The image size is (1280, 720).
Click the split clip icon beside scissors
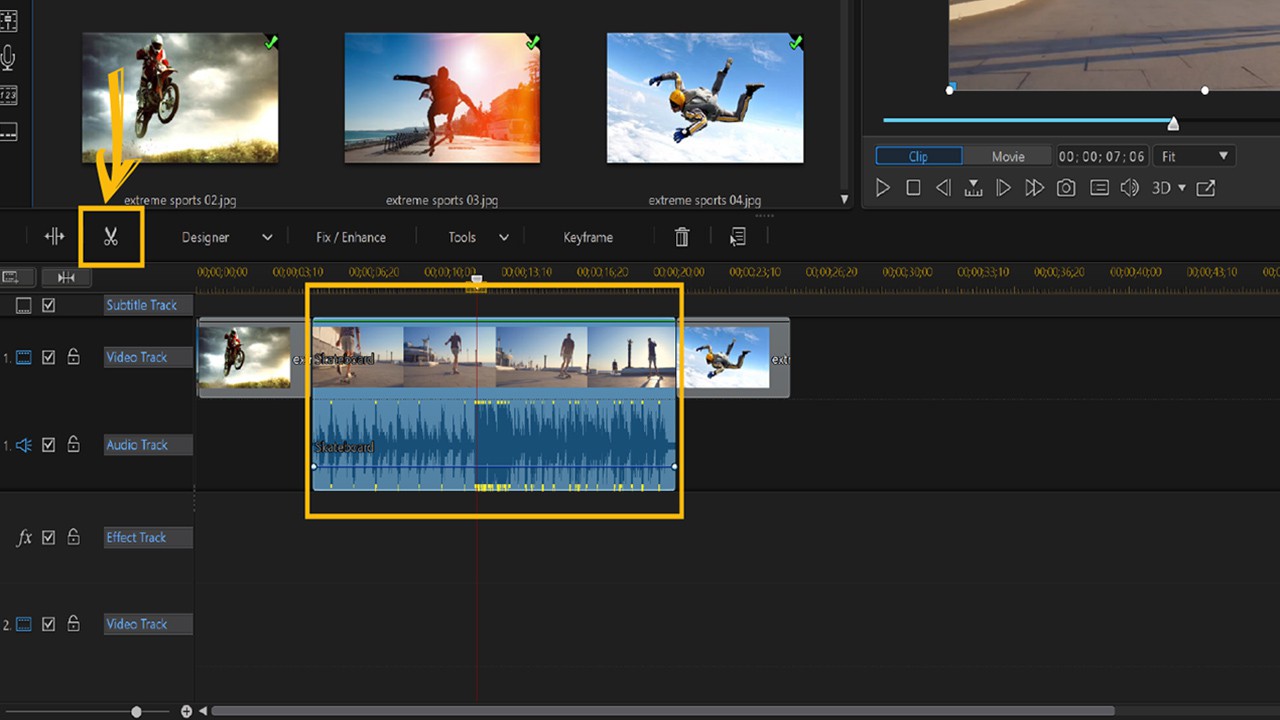[x=54, y=237]
